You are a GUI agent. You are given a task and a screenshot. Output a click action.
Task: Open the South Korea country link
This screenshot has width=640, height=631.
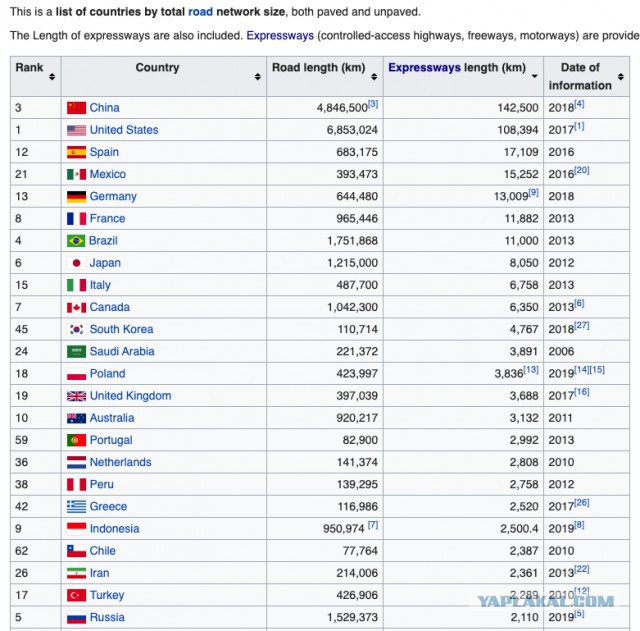click(121, 329)
